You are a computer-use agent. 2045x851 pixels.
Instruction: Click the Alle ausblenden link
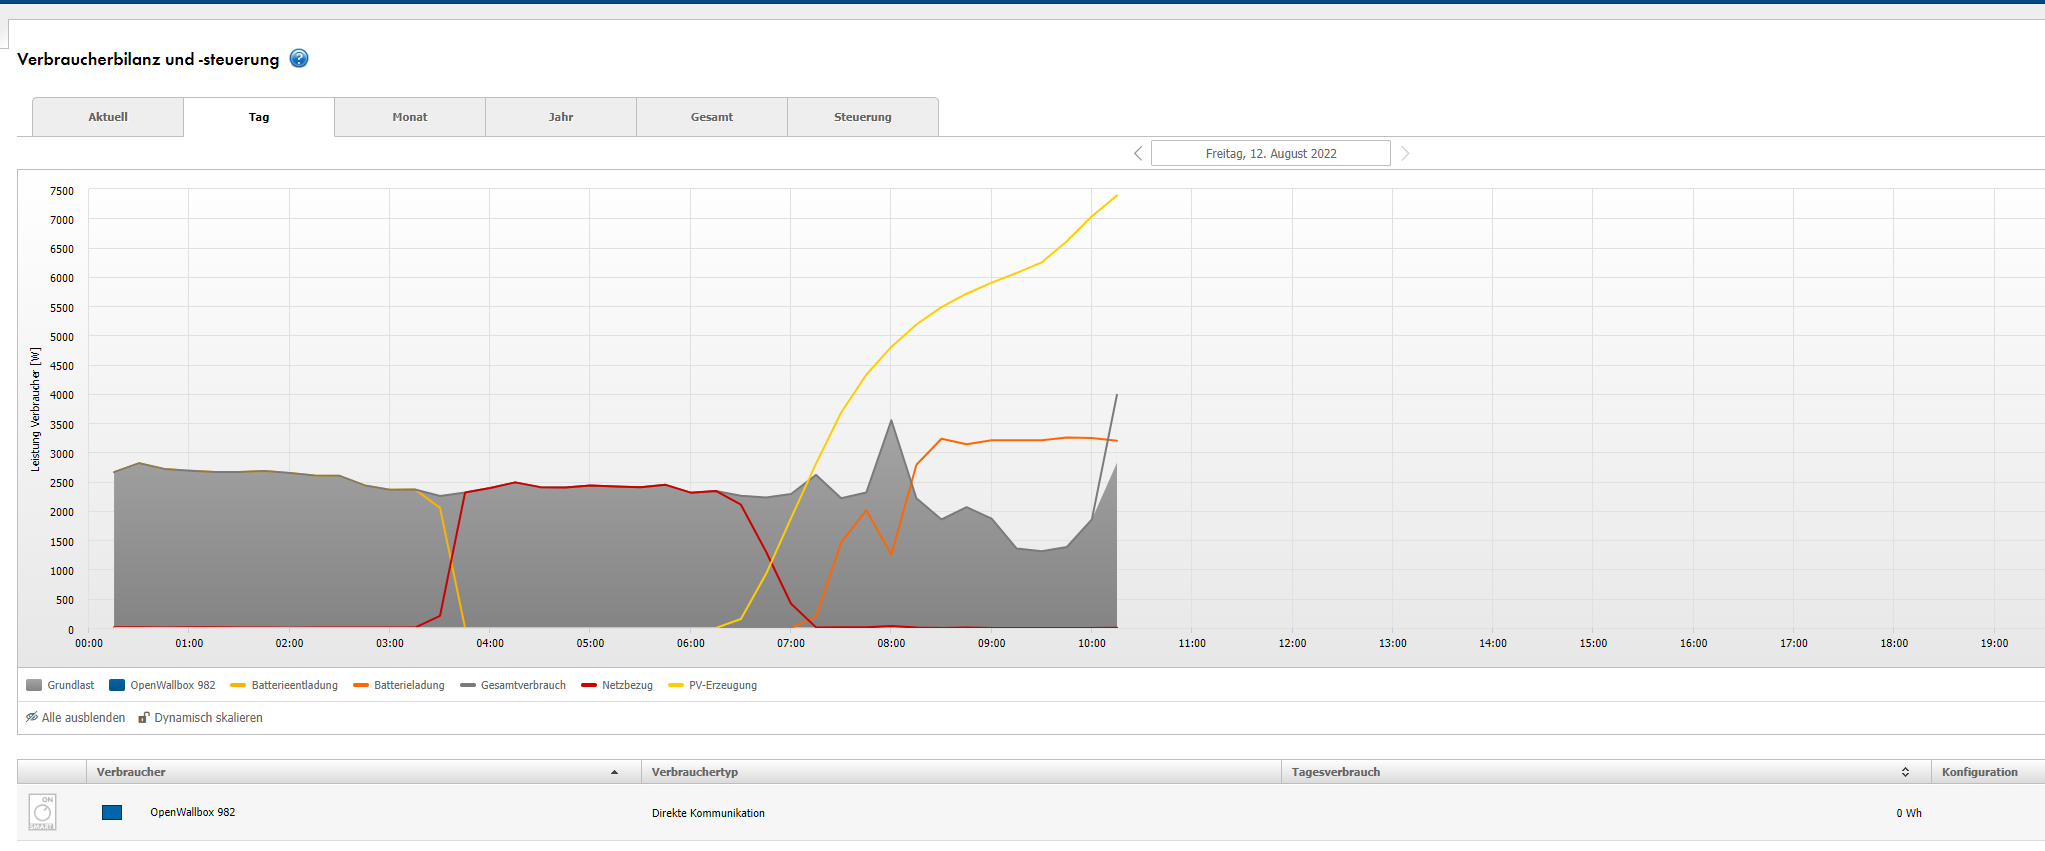coord(83,717)
